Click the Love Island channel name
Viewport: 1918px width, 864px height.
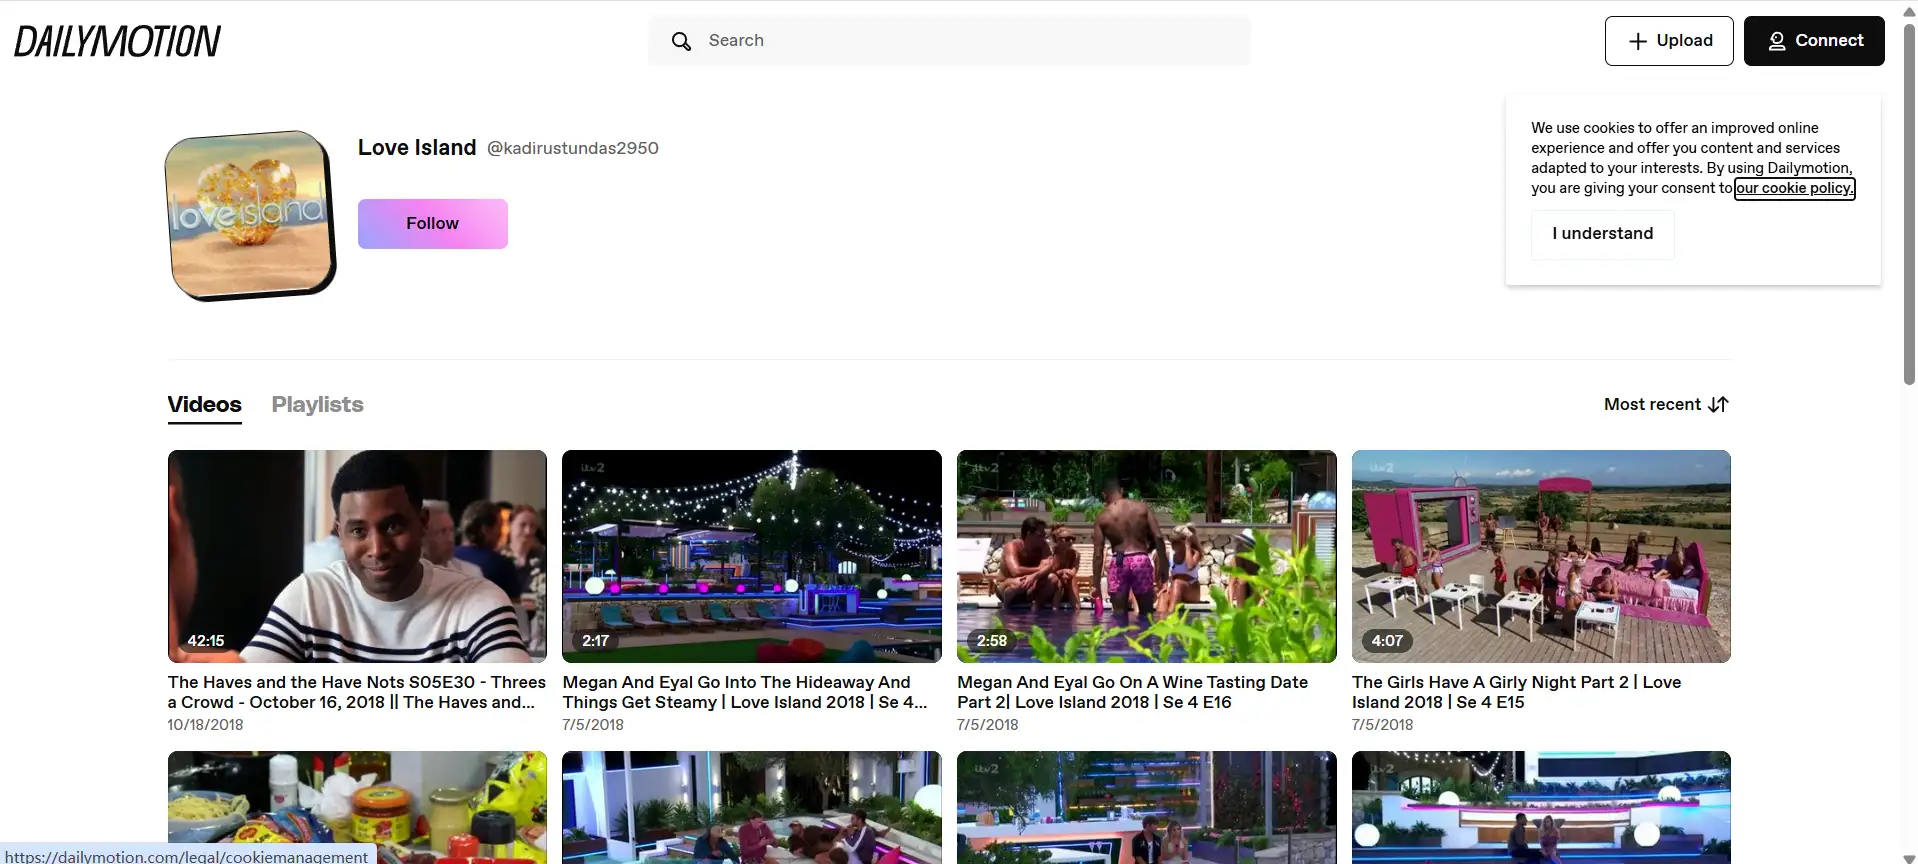[x=417, y=148]
